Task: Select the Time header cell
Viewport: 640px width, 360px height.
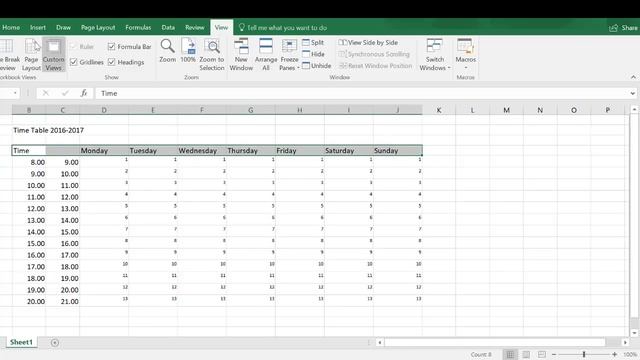Action: 29,151
